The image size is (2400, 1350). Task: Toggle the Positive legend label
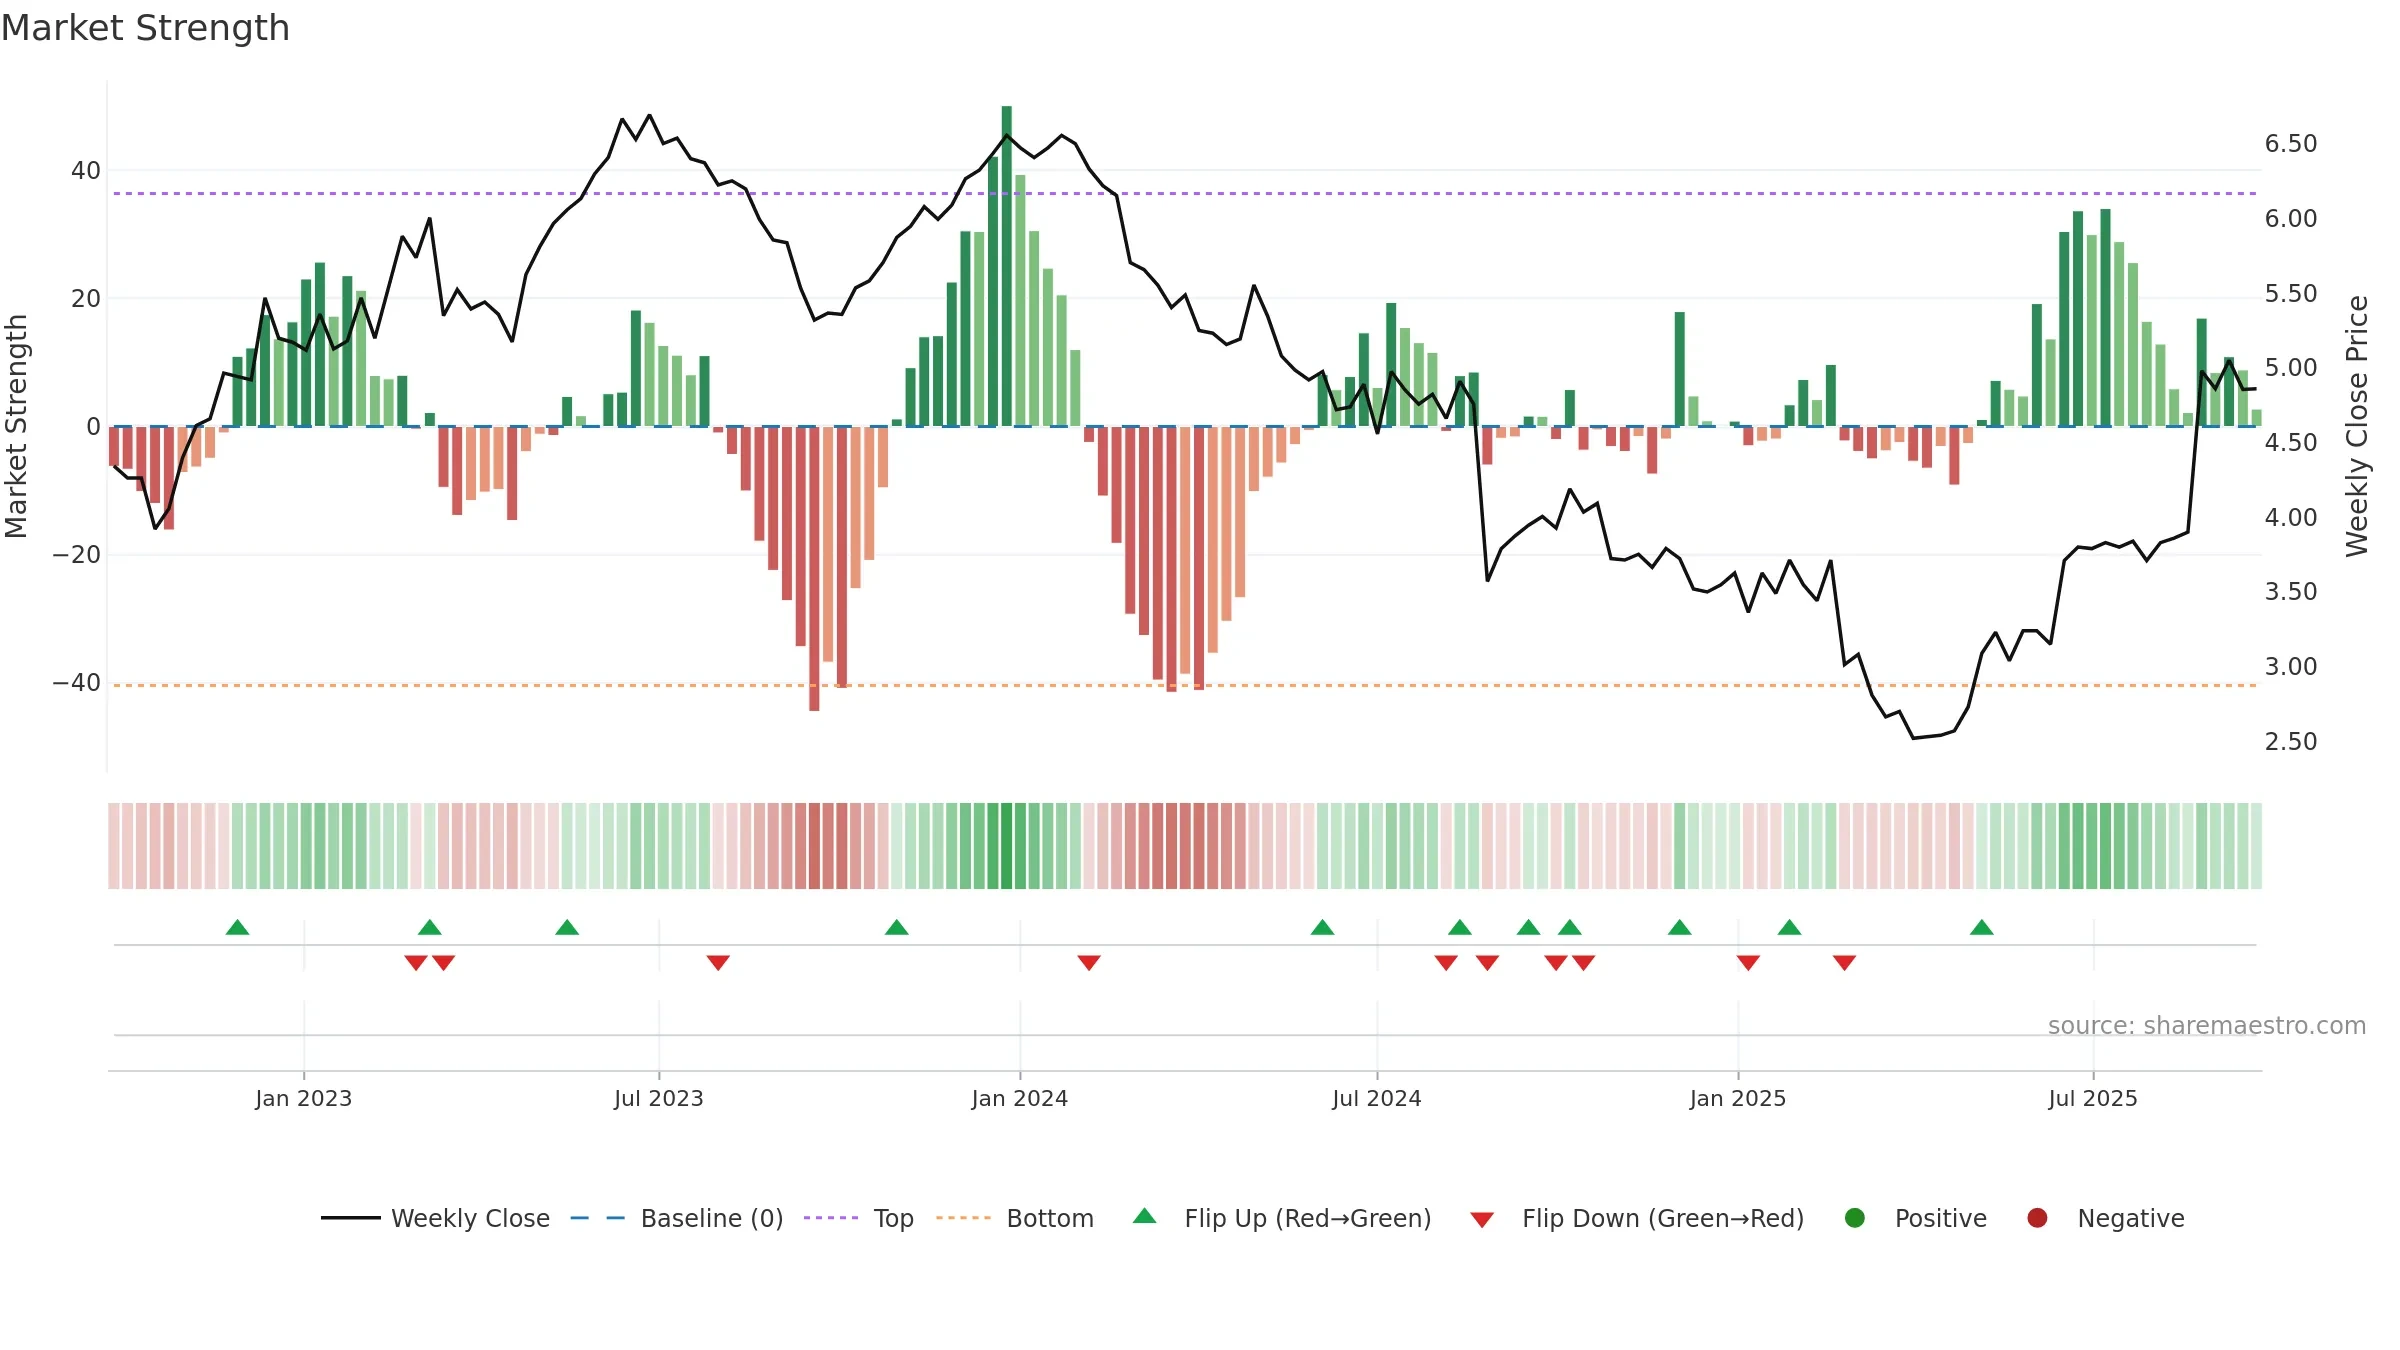click(x=1941, y=1218)
